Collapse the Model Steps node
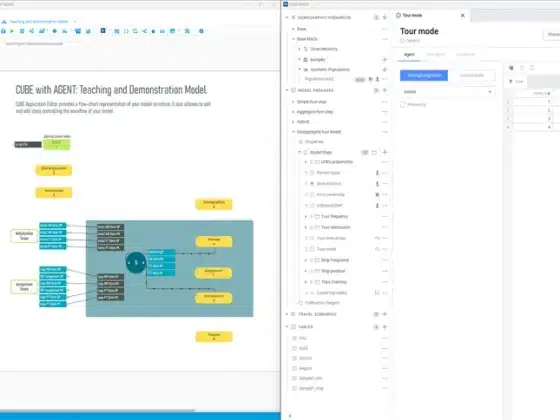This screenshot has height=420, width=560. coord(300,152)
